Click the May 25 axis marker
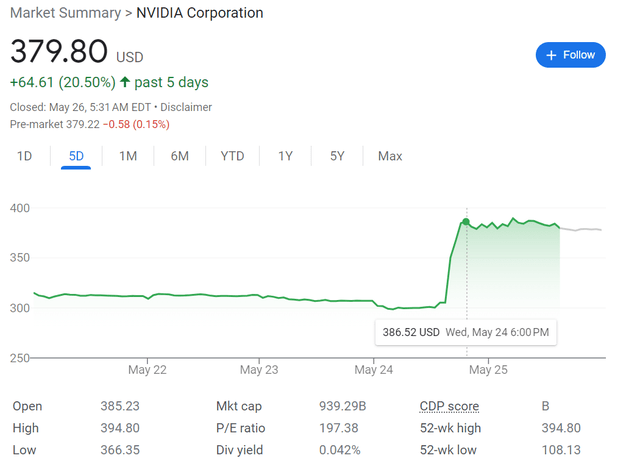Viewport: 640px width, 472px height. click(489, 370)
